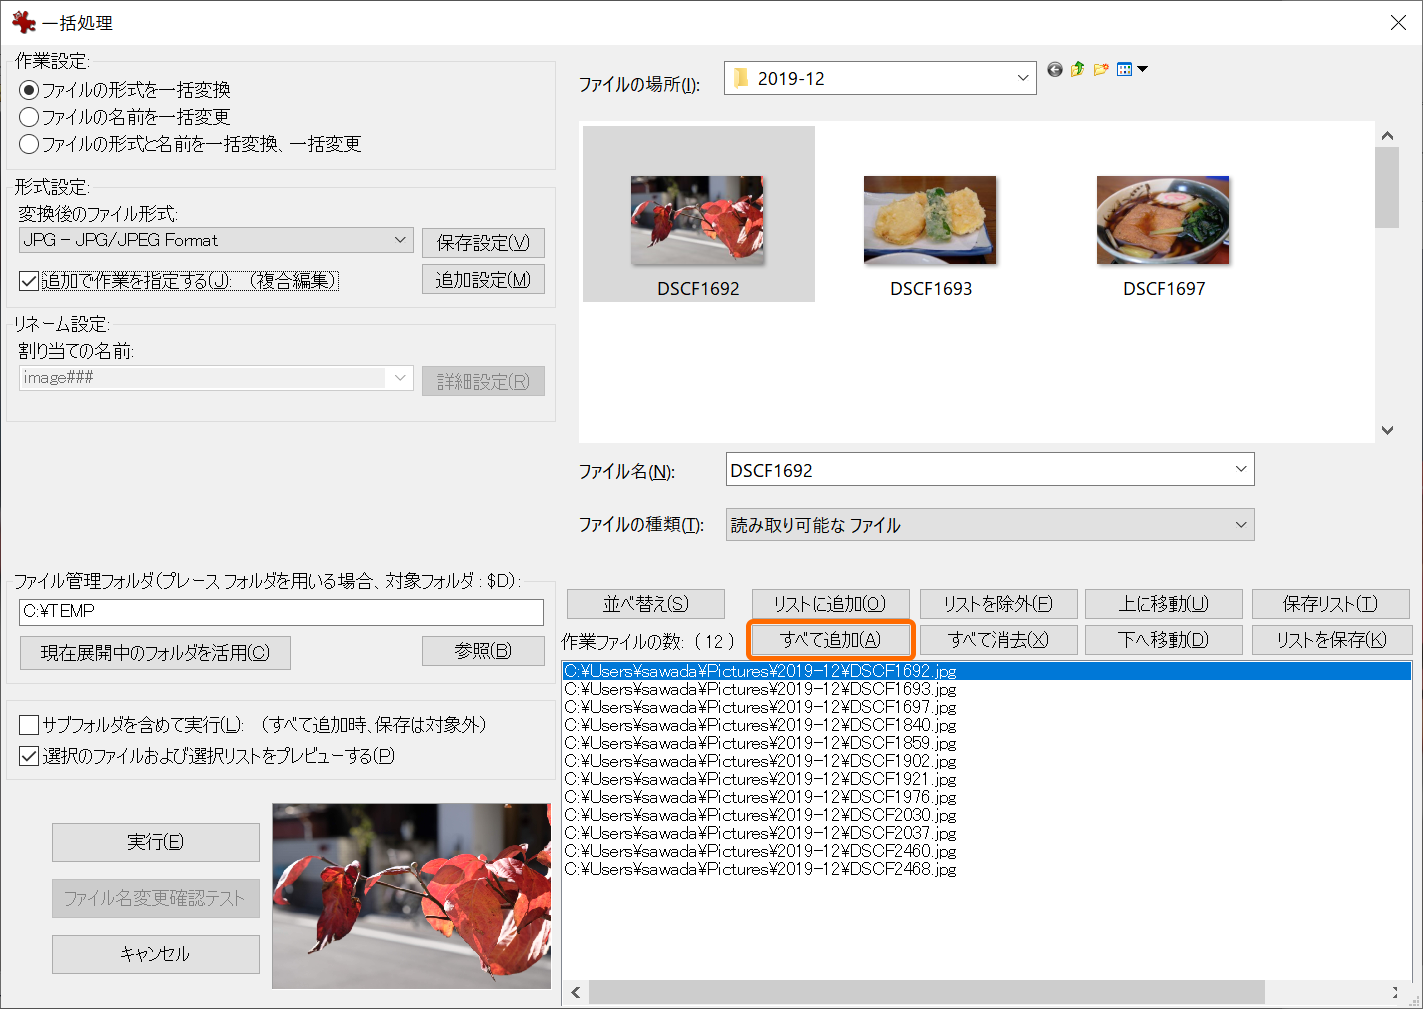Move item up with 上に移動(U)
The width and height of the screenshot is (1423, 1009).
pyautogui.click(x=1164, y=604)
